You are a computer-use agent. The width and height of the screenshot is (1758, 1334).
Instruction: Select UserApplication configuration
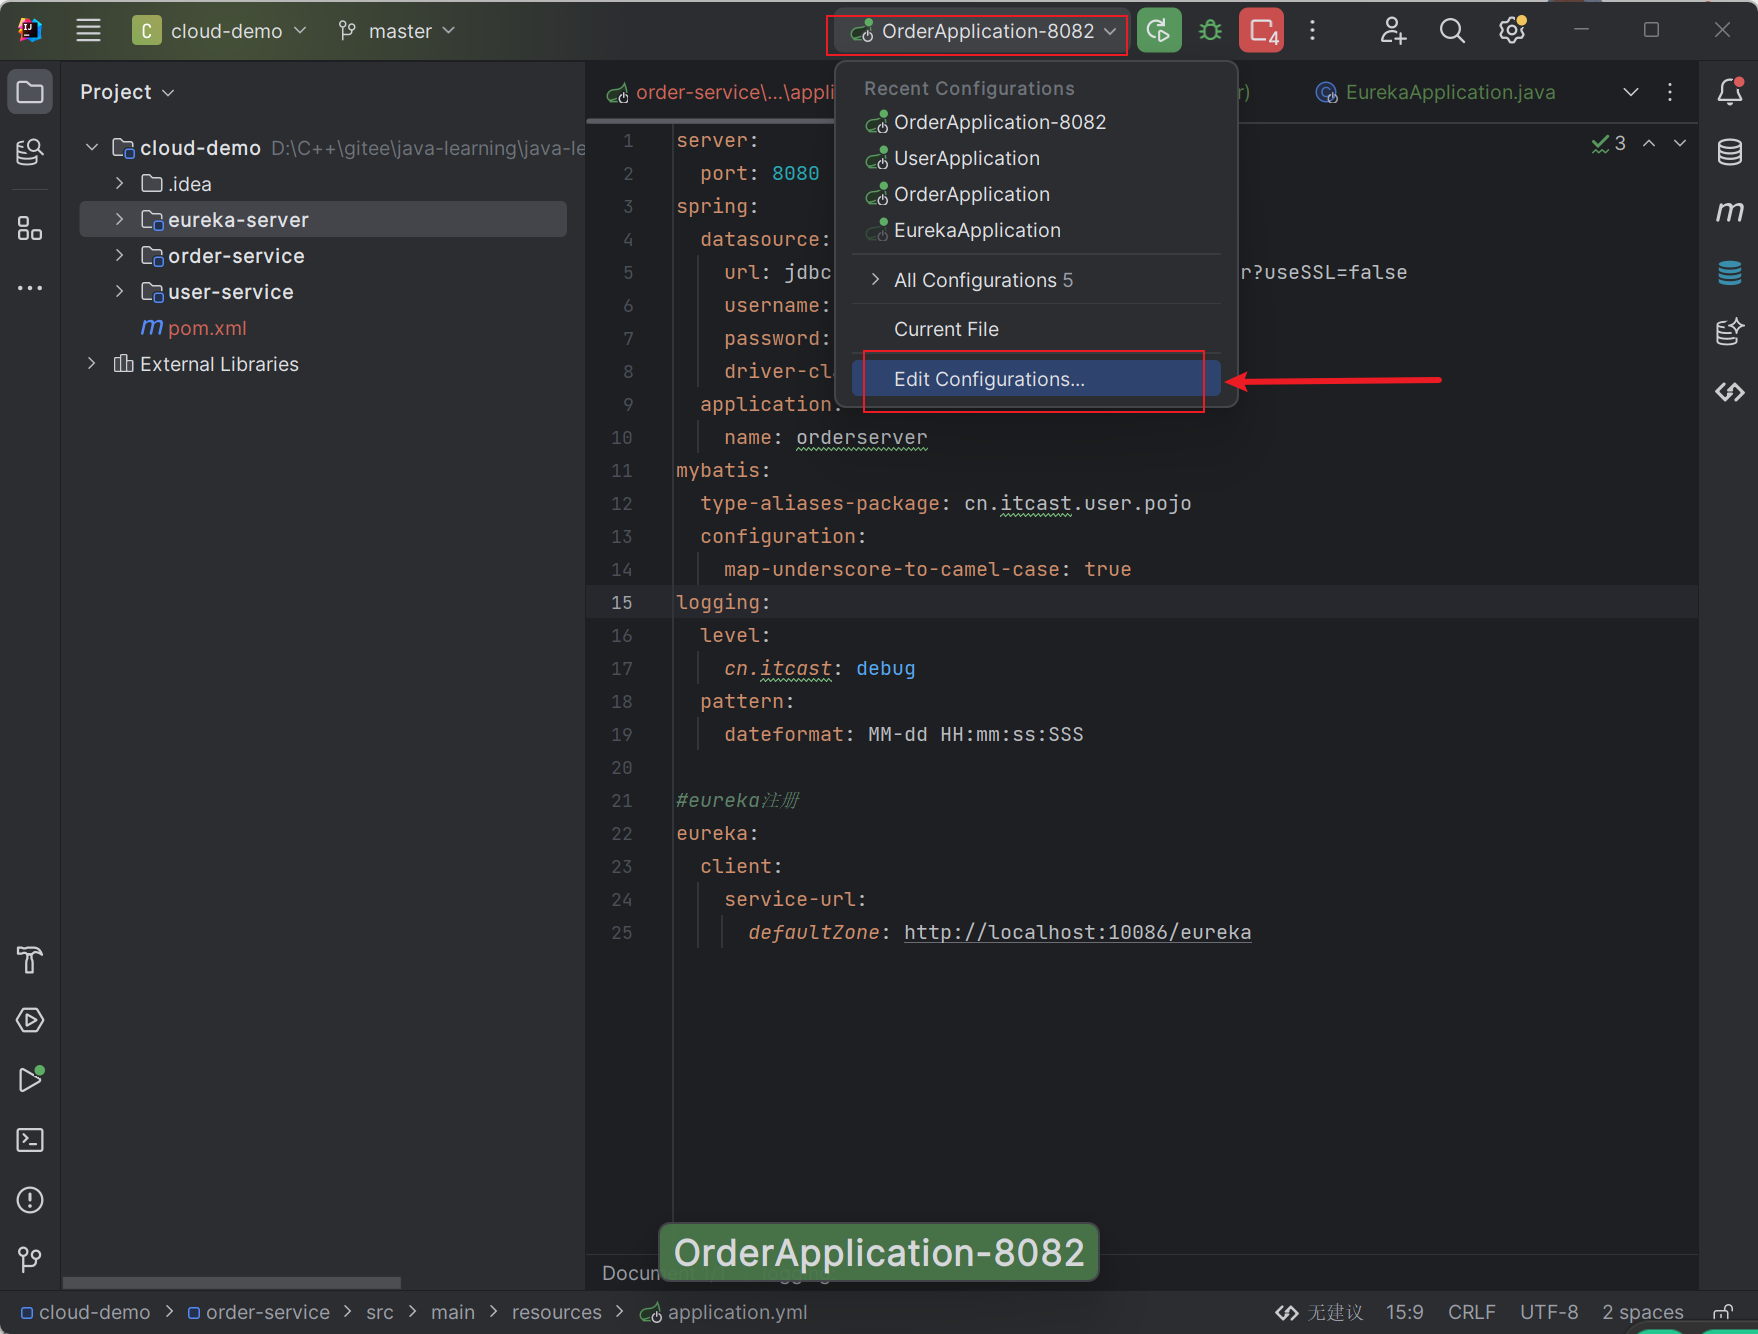tap(1036, 158)
